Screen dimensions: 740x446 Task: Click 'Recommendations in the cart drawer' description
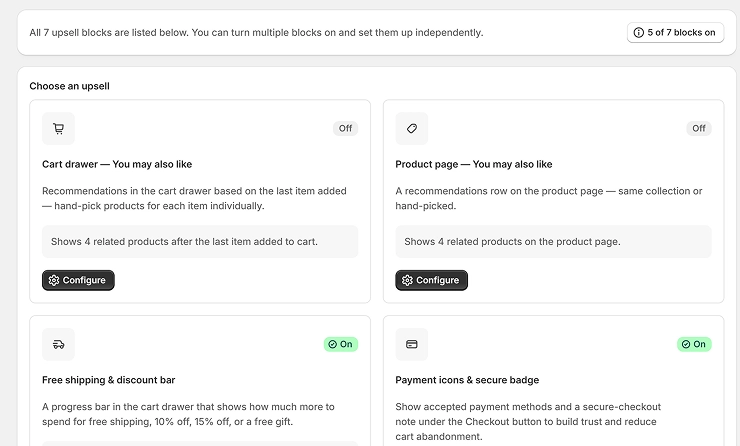[194, 198]
